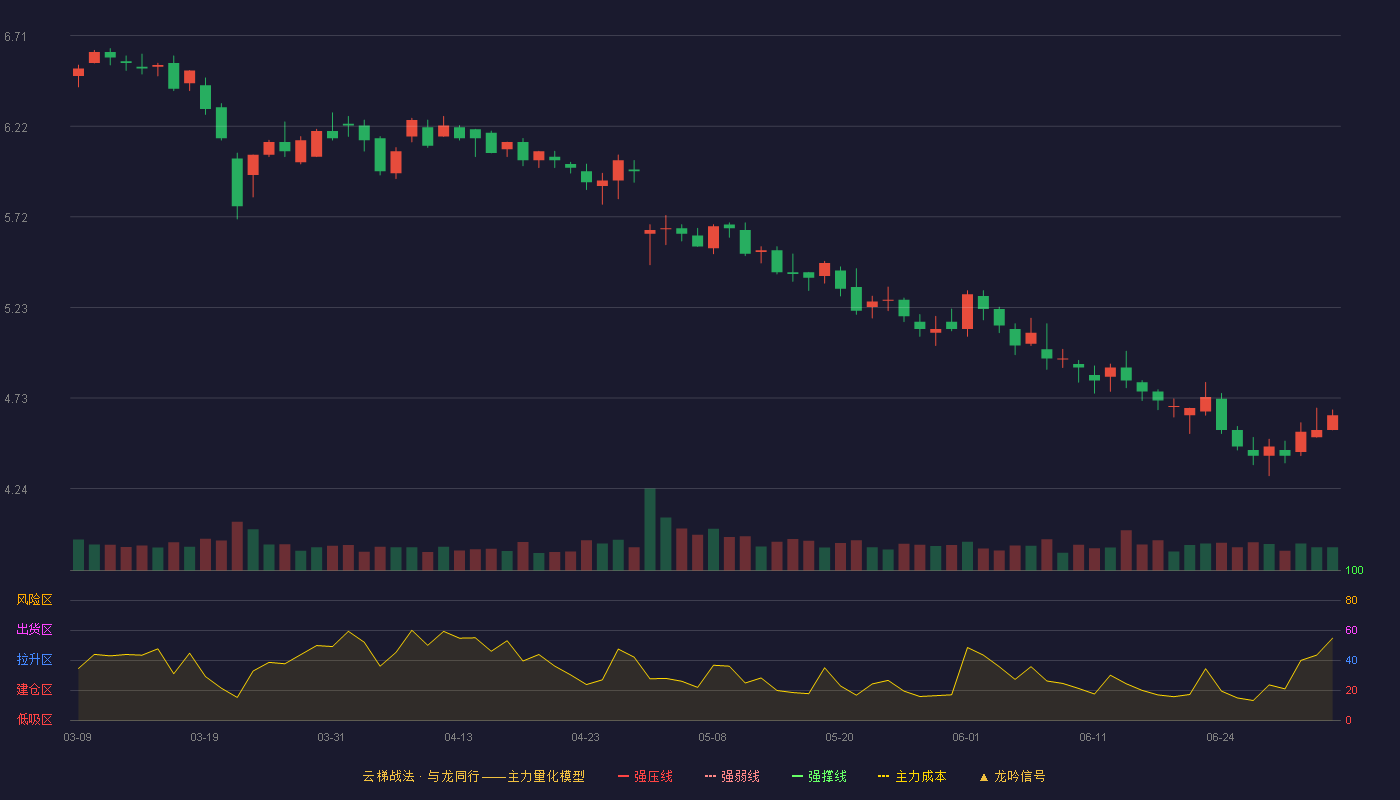Viewport: 1400px width, 800px height.
Task: Click the 03-31 date label
Action: point(332,737)
